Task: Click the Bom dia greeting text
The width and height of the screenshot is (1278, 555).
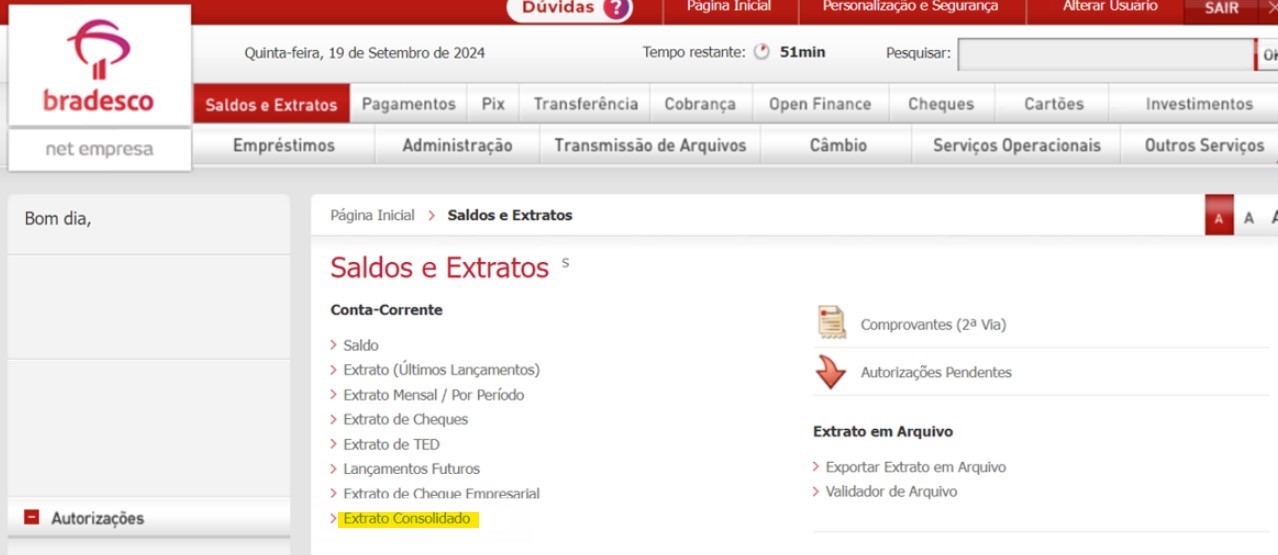Action: (58, 218)
